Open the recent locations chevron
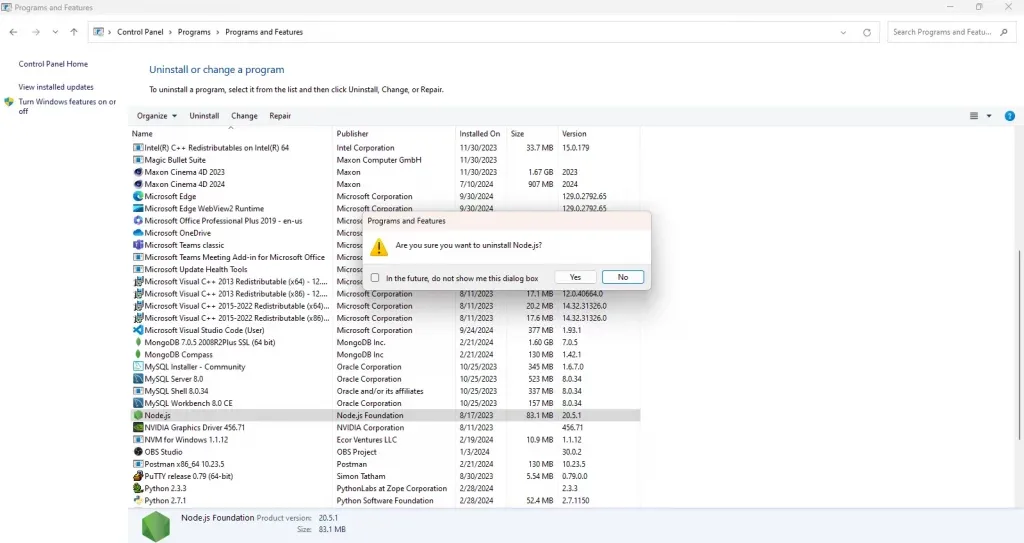This screenshot has height=543, width=1024. tap(55, 32)
